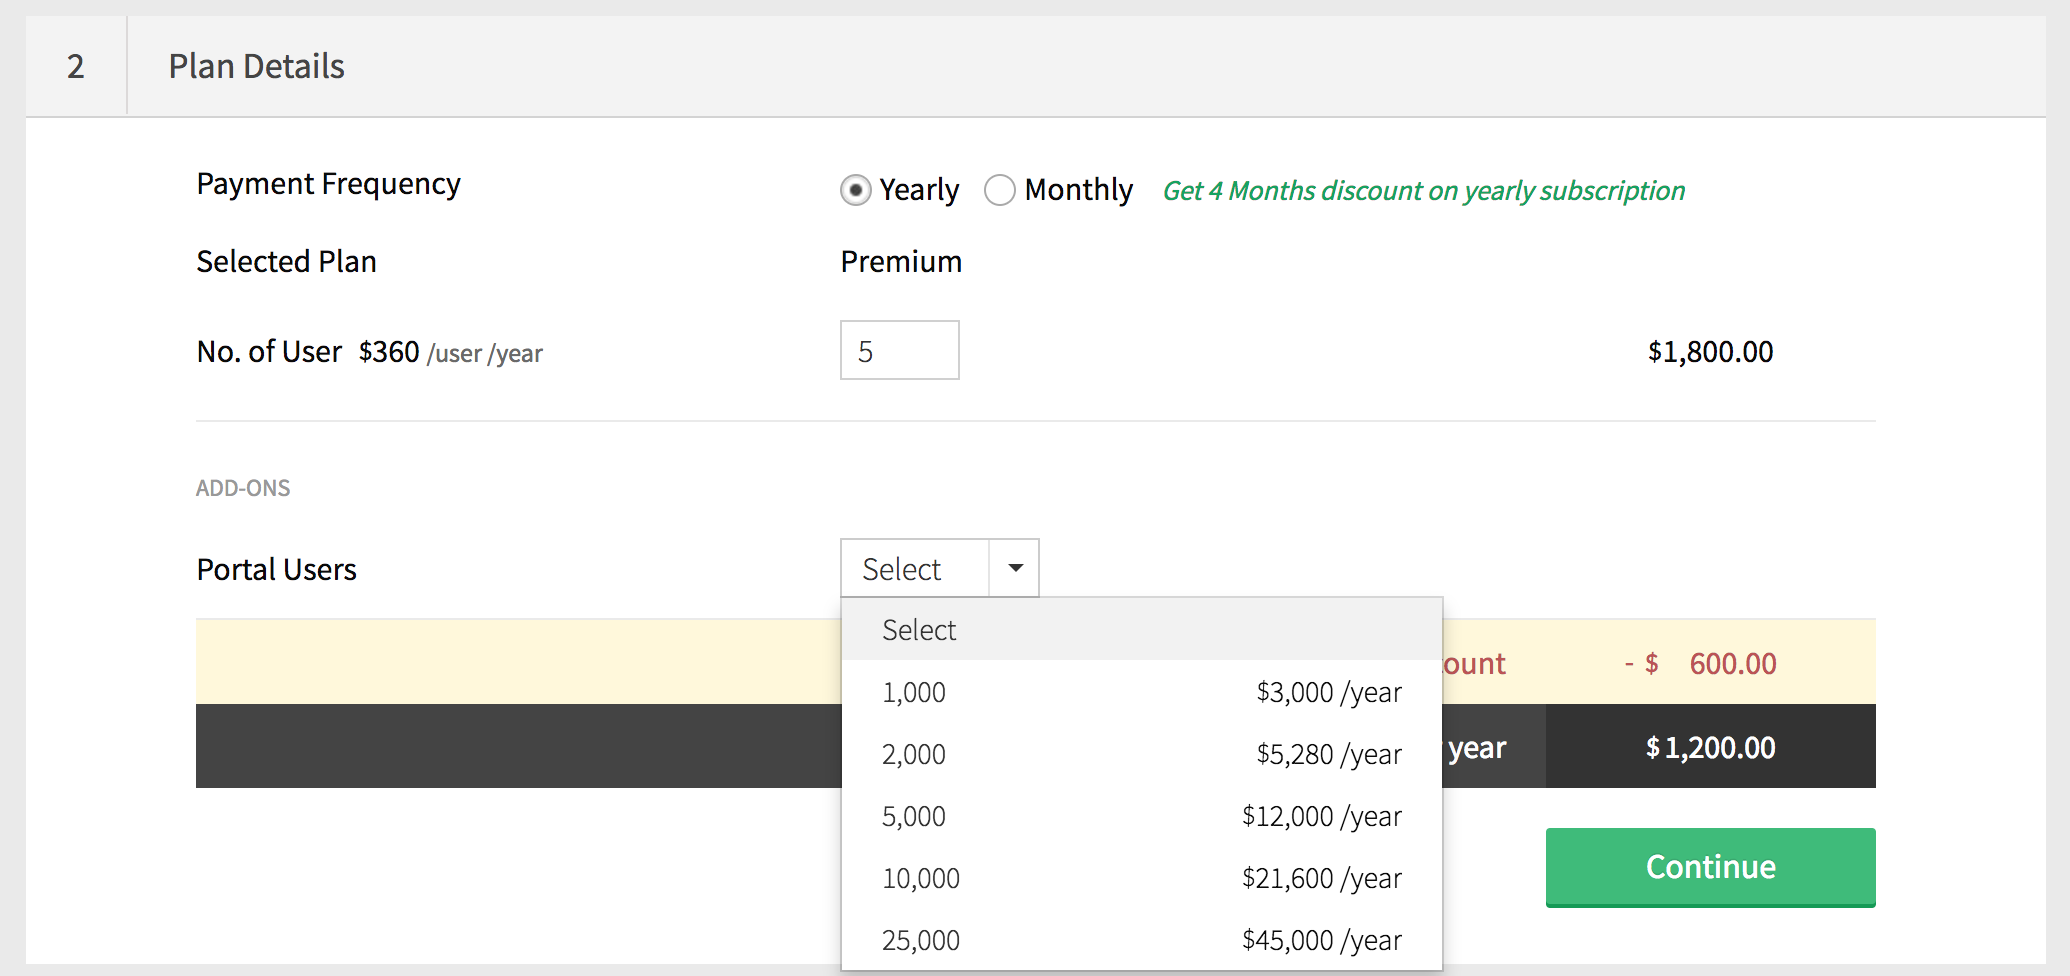Click the step number 2 badge
2070x976 pixels.
pos(76,66)
